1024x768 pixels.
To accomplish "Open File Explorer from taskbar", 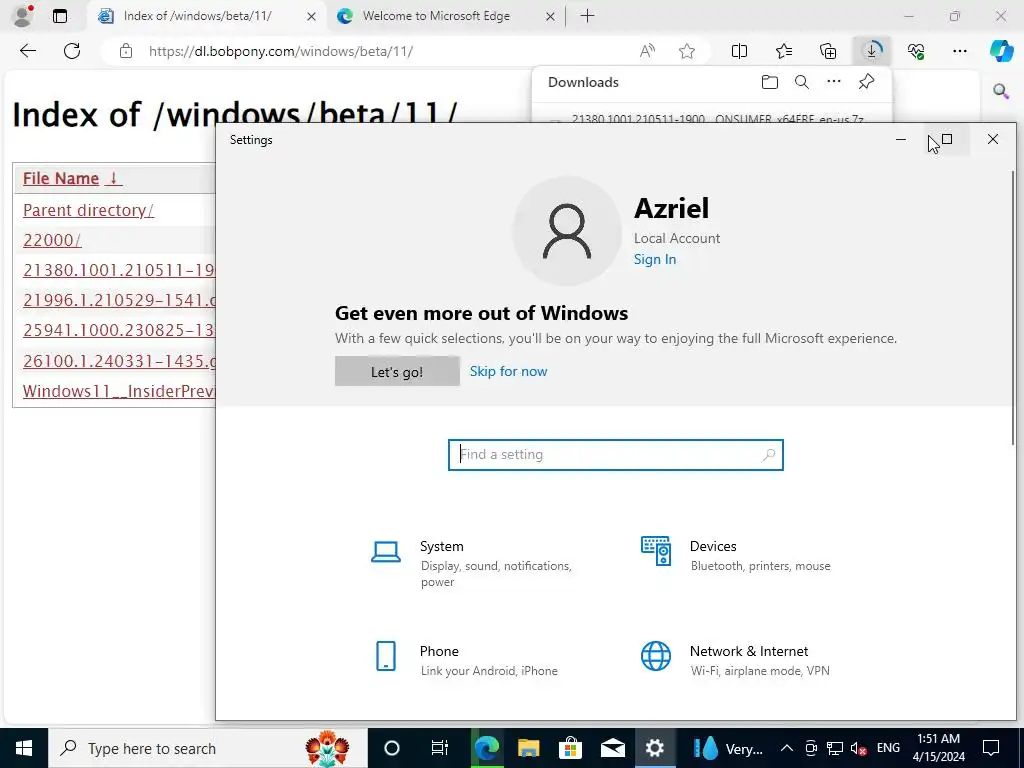I will 528,748.
